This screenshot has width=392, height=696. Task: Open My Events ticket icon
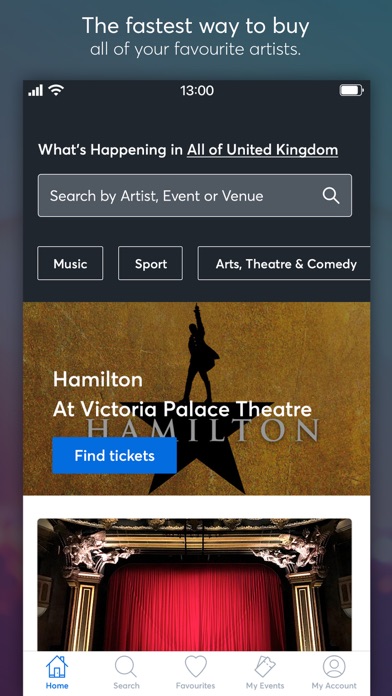(x=265, y=666)
